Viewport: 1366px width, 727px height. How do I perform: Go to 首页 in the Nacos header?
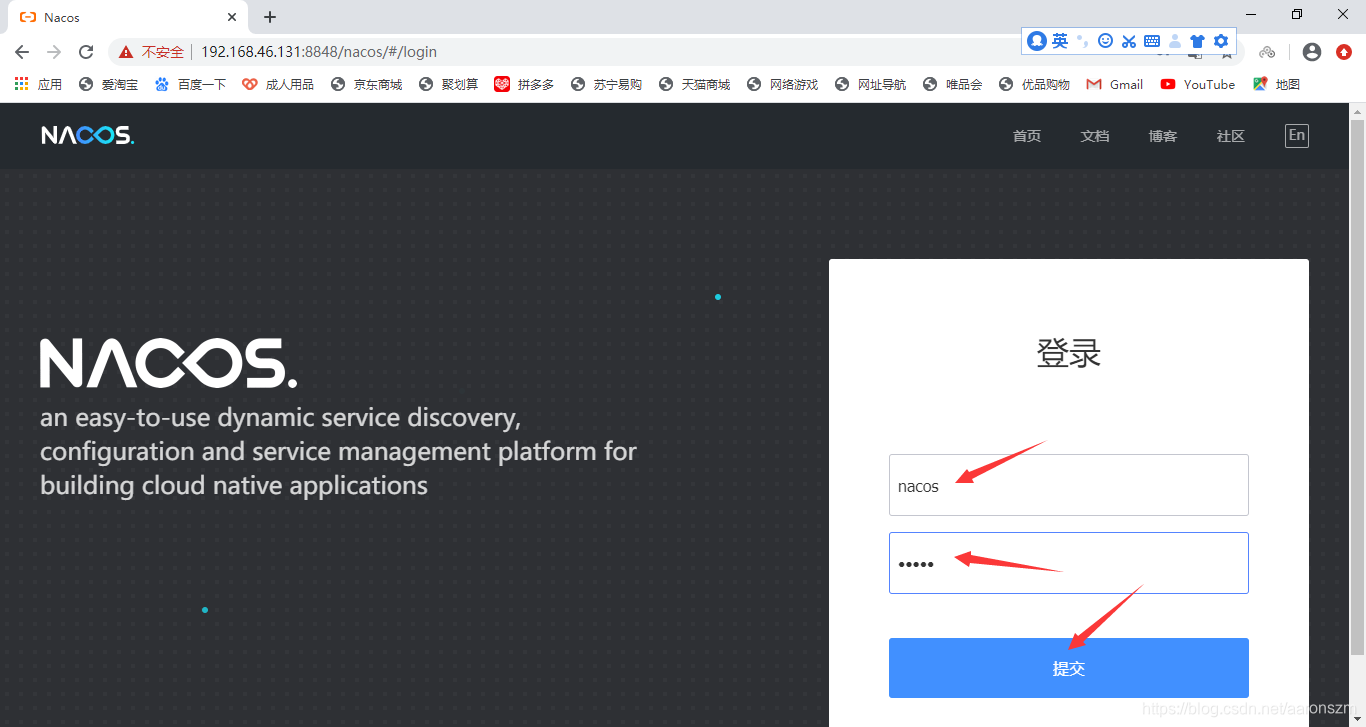pos(1027,136)
